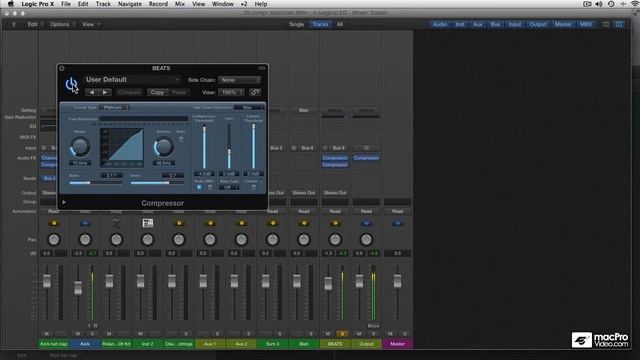Mute the Kick hat clap channel
The image size is (640, 360).
tap(47, 334)
